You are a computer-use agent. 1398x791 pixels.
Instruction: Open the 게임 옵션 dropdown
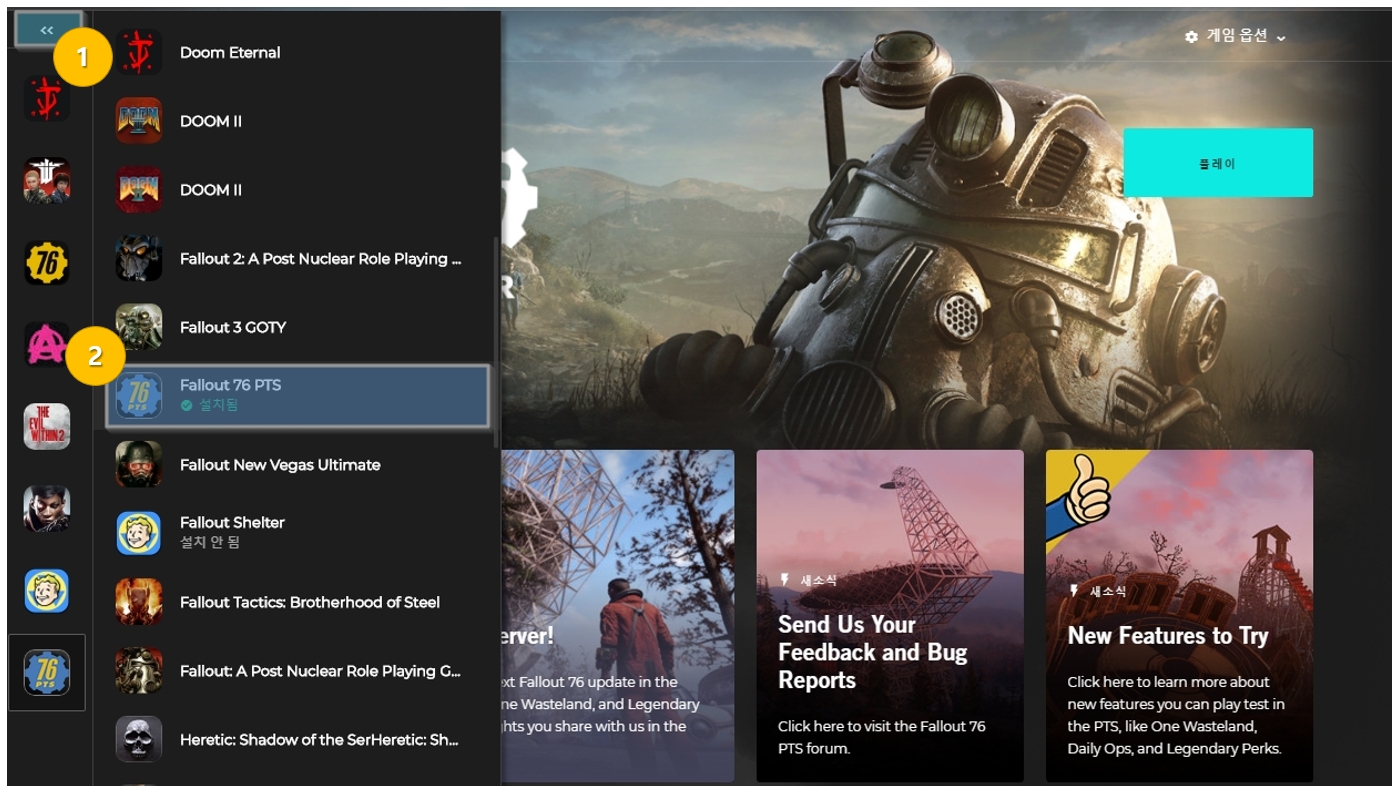tap(1236, 36)
